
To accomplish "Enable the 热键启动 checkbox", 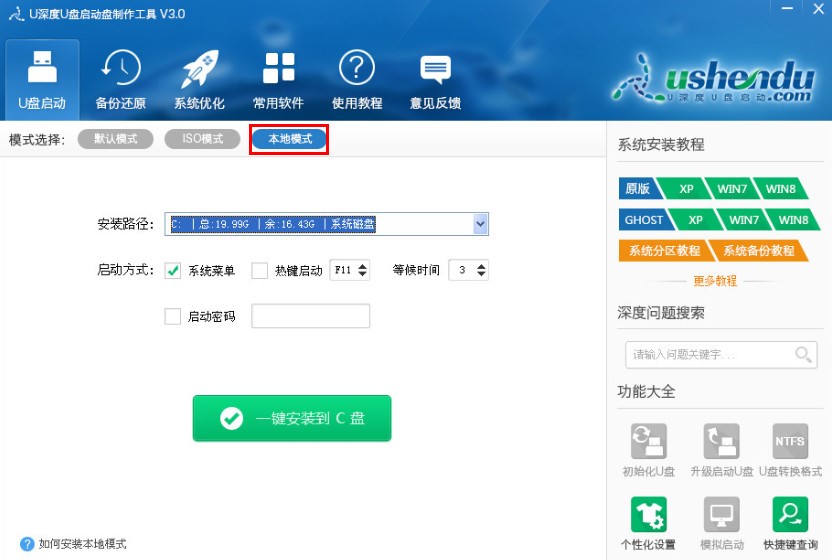I will pyautogui.click(x=259, y=271).
